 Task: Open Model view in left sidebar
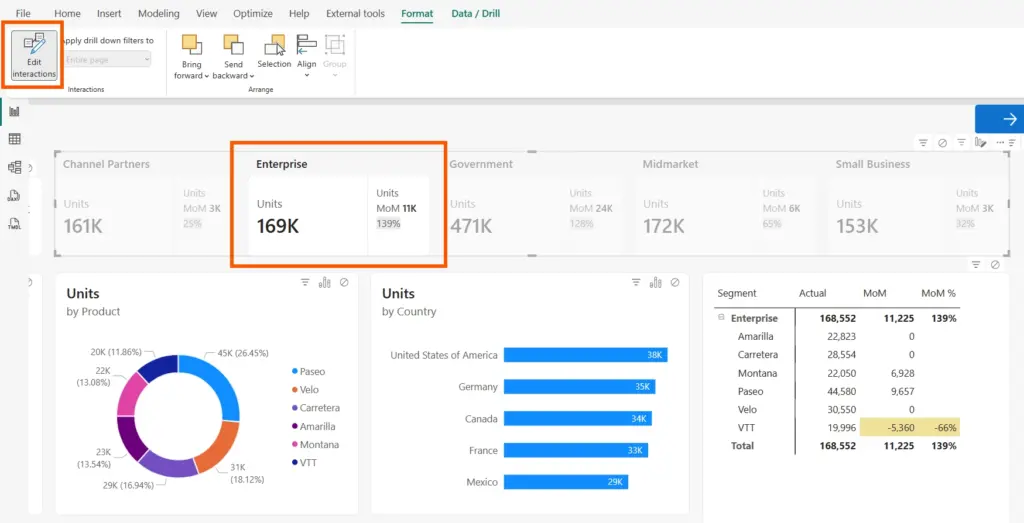click(14, 167)
